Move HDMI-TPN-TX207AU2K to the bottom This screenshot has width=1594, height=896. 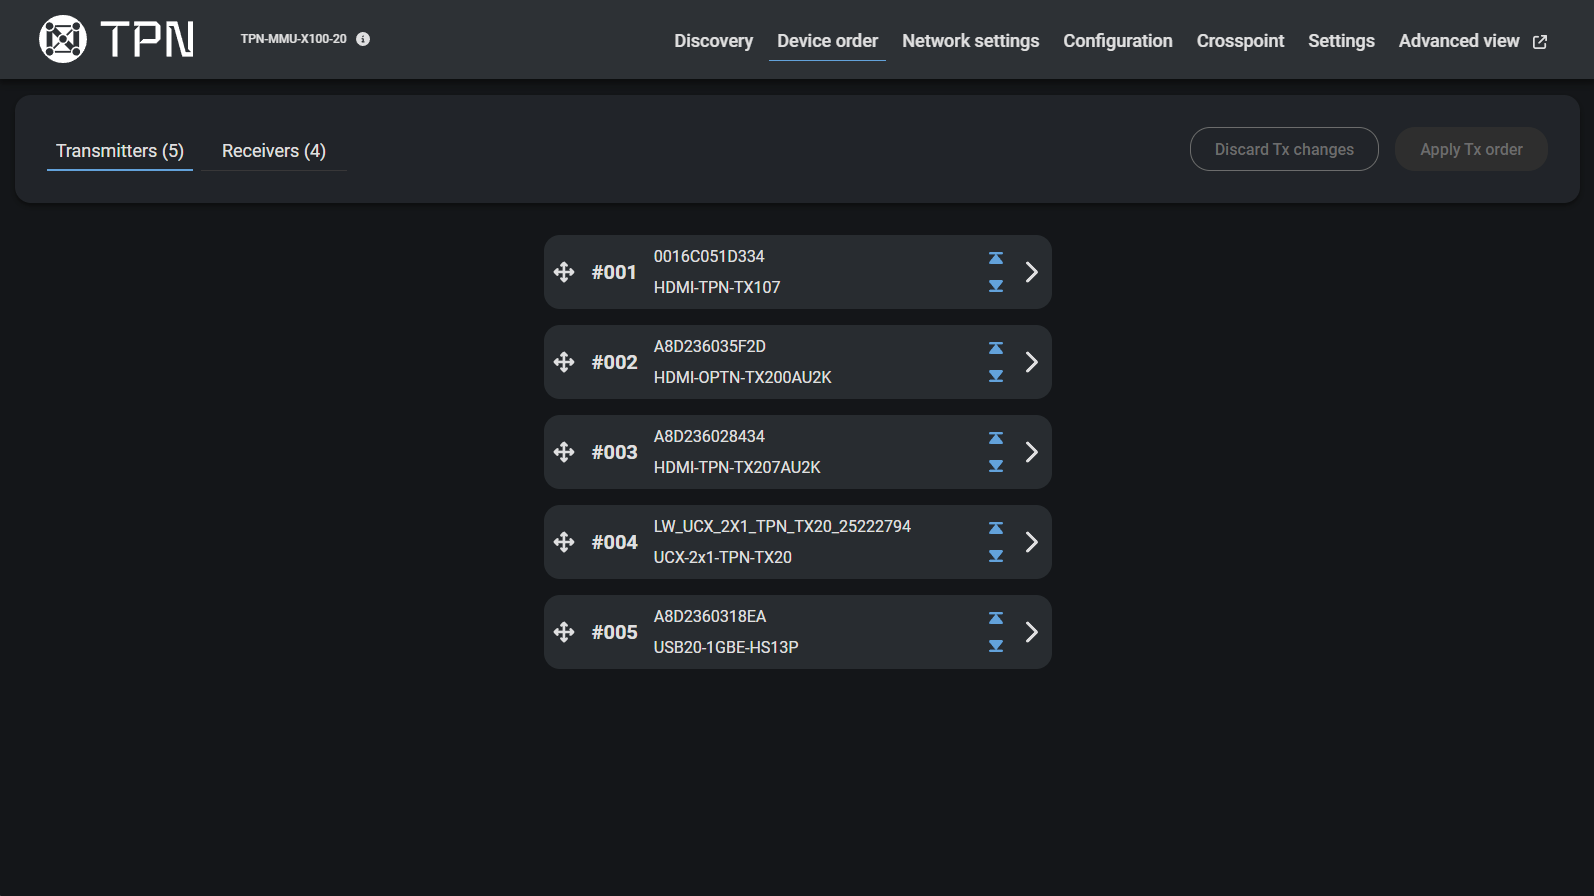(x=996, y=466)
